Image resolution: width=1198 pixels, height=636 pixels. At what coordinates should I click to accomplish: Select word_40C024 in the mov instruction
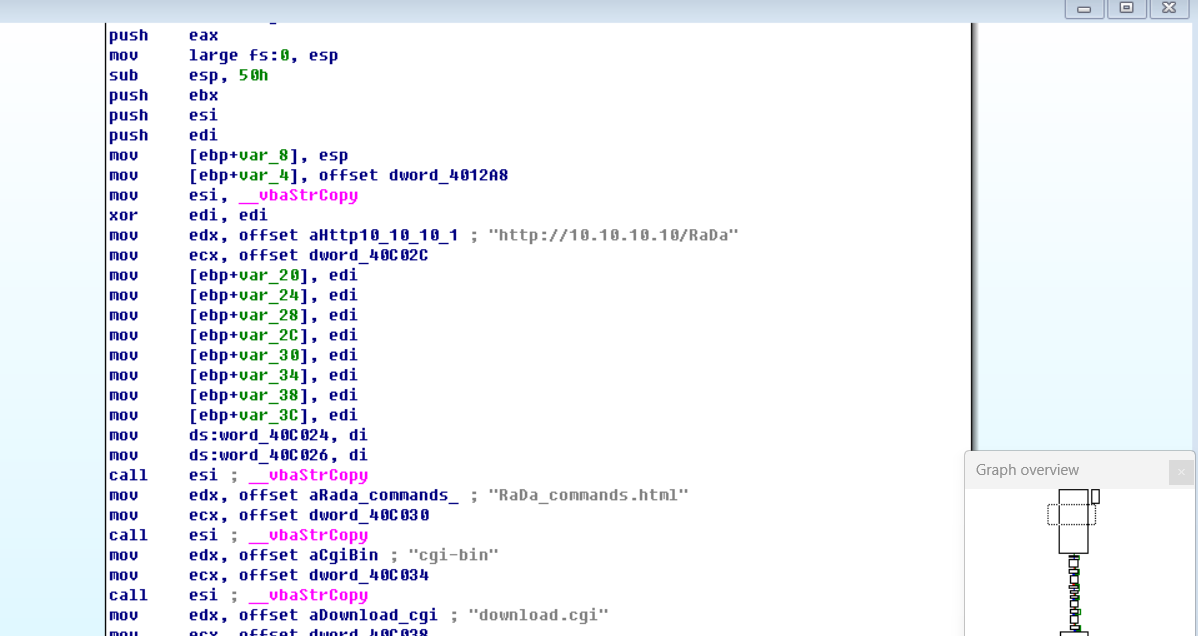[x=274, y=435]
